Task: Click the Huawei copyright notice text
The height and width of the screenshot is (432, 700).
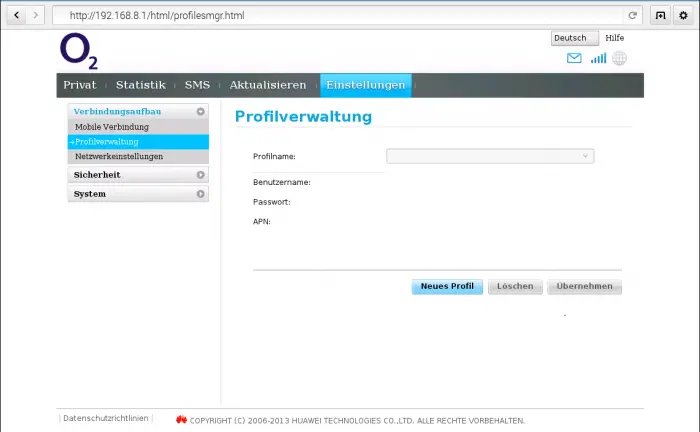Action: (x=358, y=421)
